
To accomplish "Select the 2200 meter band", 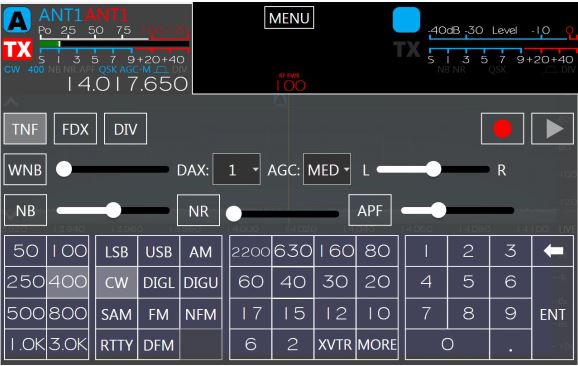I will click(x=251, y=251).
